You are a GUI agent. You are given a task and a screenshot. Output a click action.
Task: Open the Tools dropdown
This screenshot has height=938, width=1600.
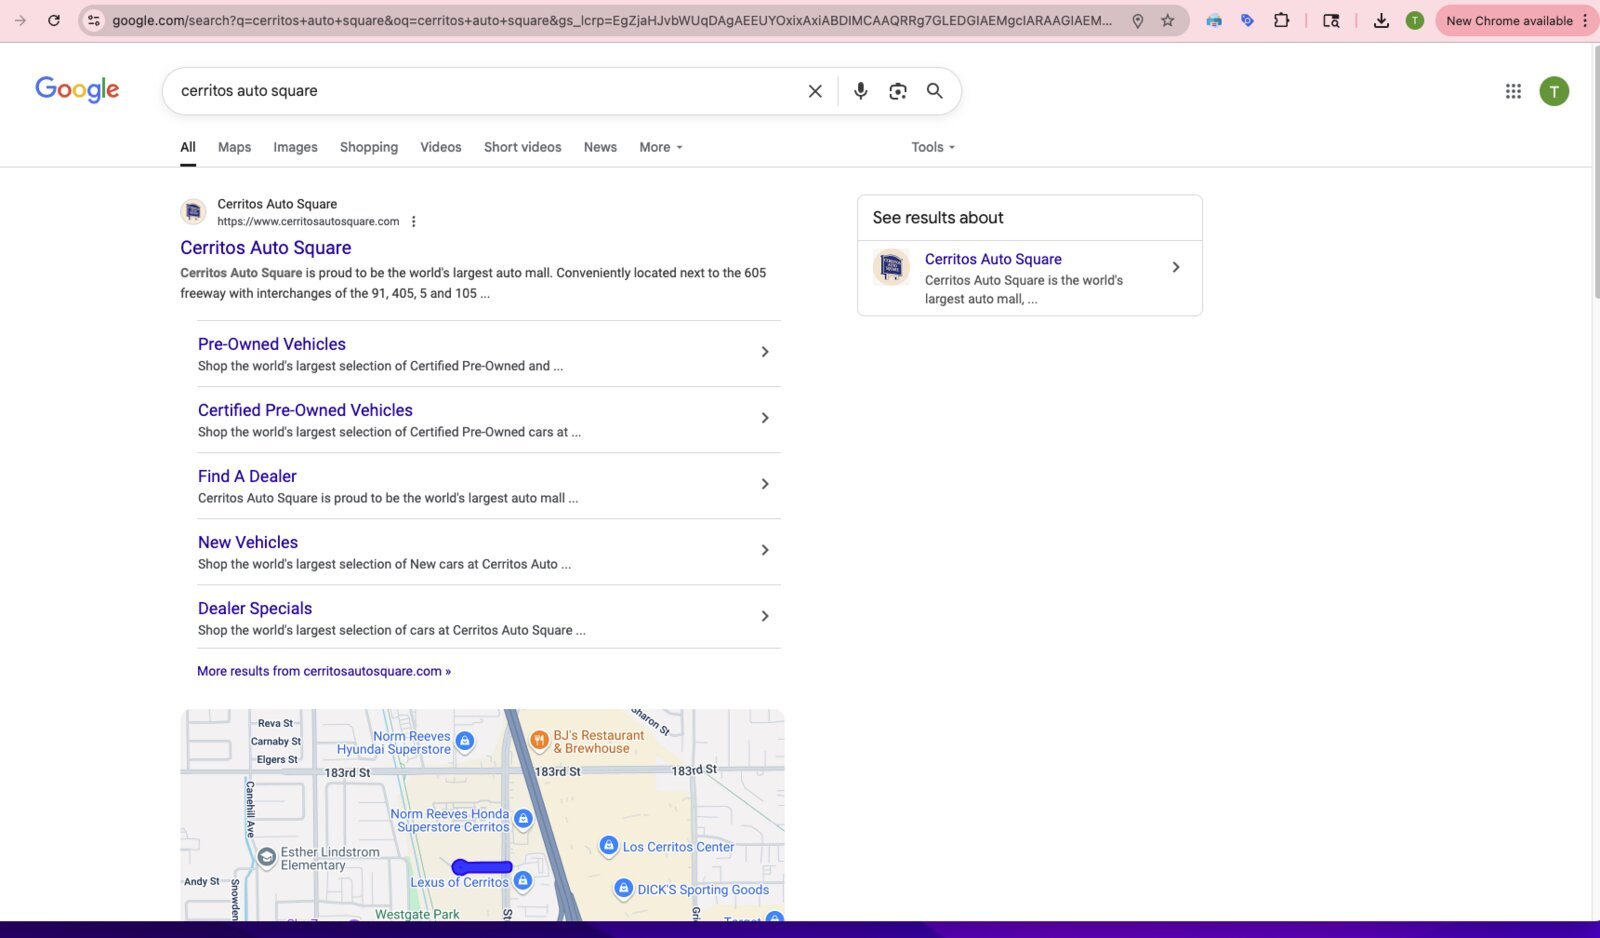pos(933,147)
